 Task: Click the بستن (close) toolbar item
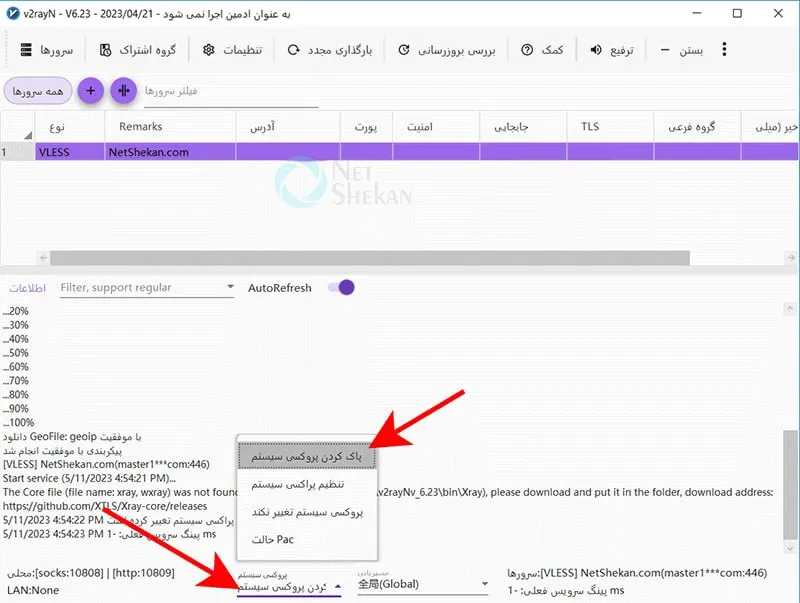point(681,50)
